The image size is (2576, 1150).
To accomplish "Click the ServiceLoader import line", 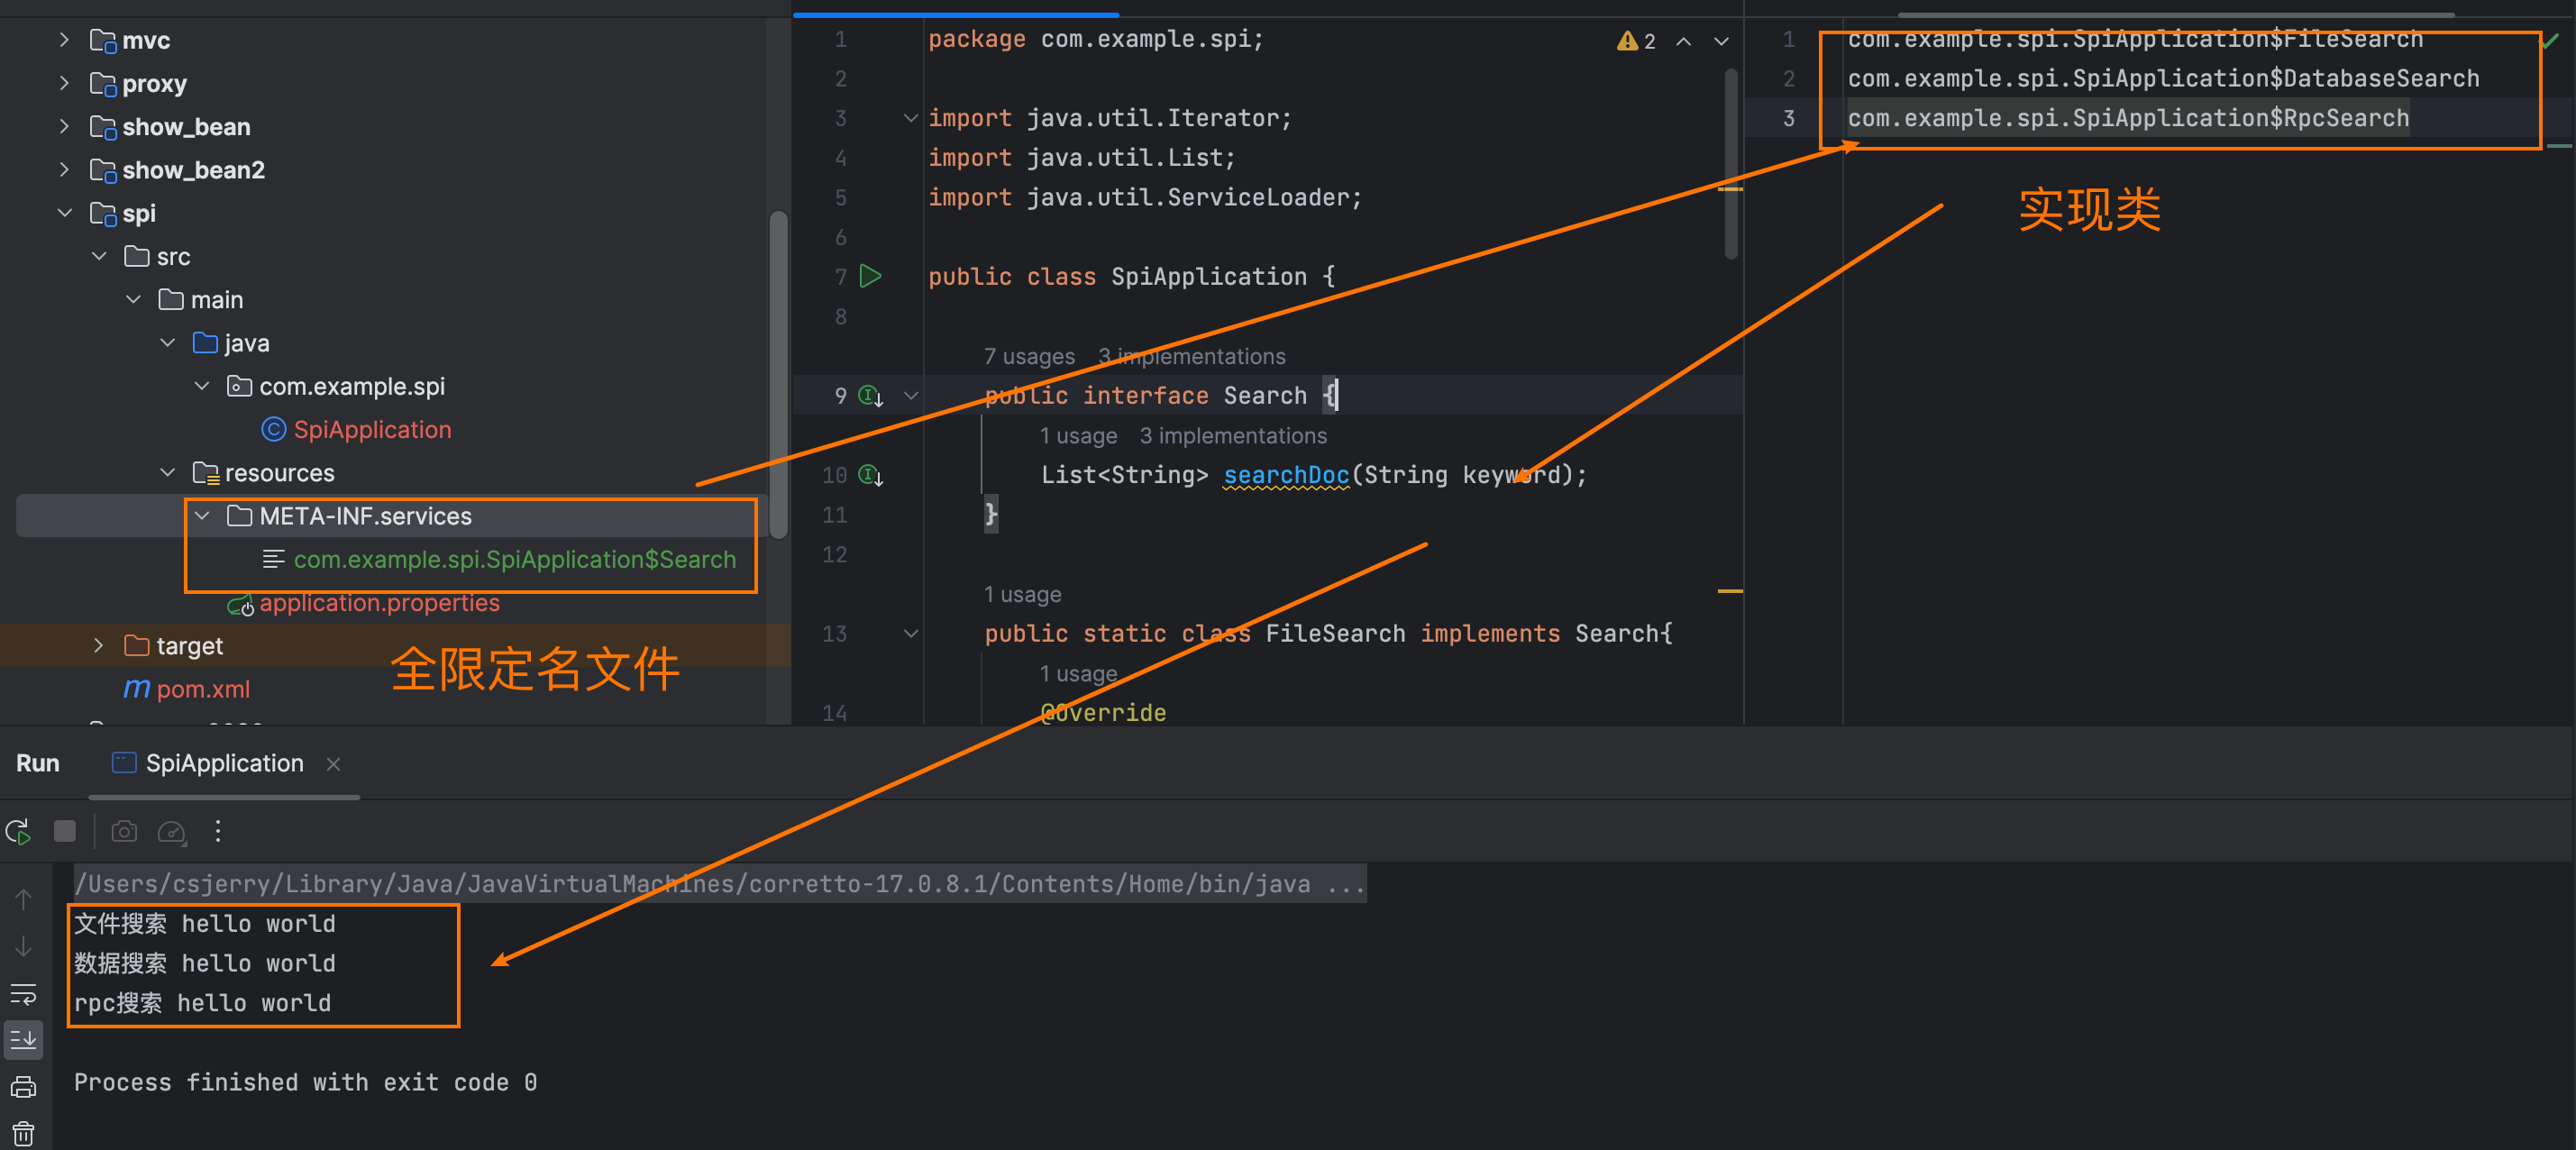I will [x=1145, y=197].
